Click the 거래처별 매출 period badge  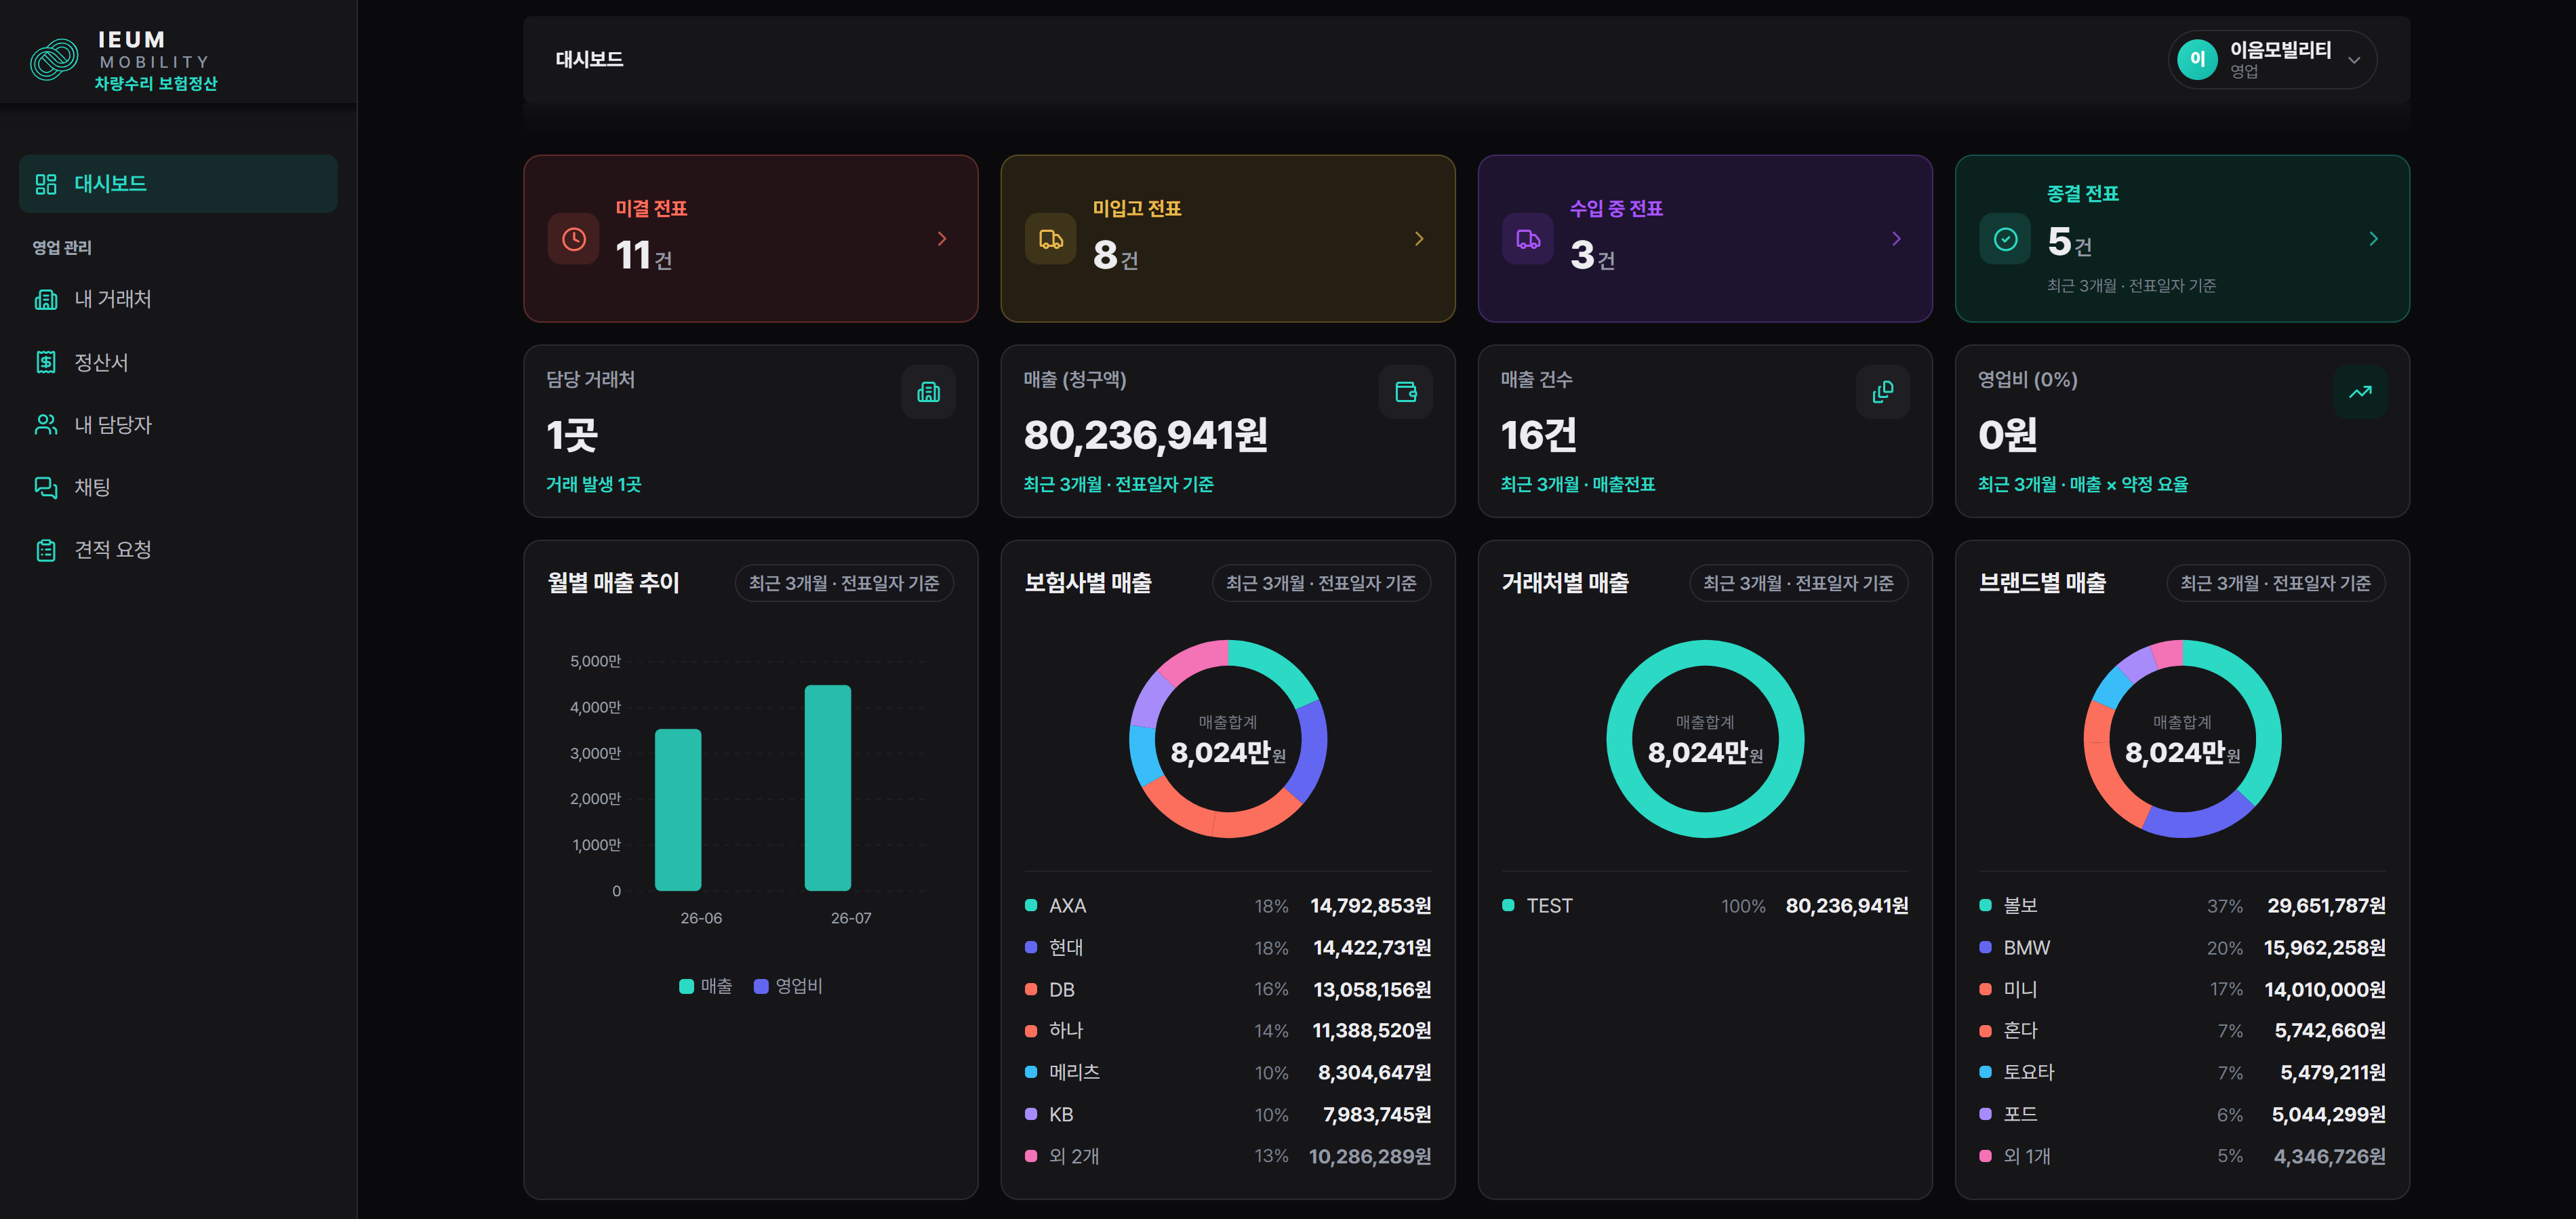click(1798, 583)
